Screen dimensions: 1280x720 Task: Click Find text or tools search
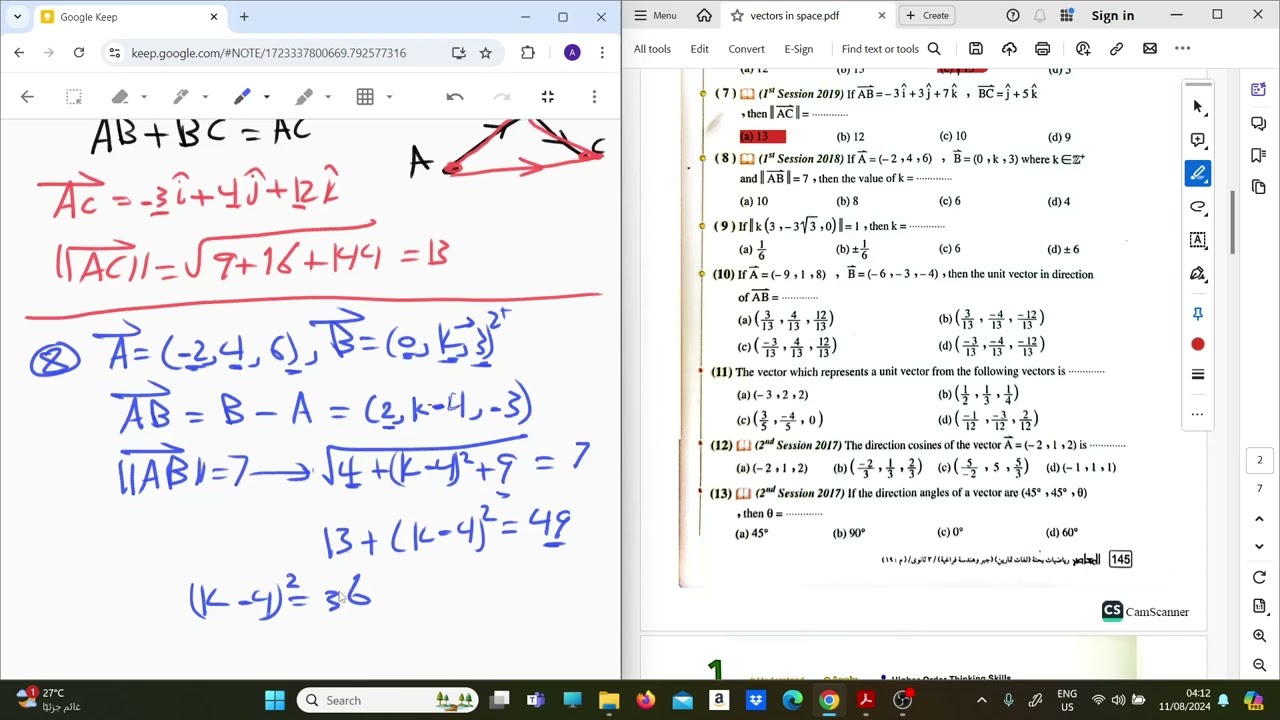point(891,49)
